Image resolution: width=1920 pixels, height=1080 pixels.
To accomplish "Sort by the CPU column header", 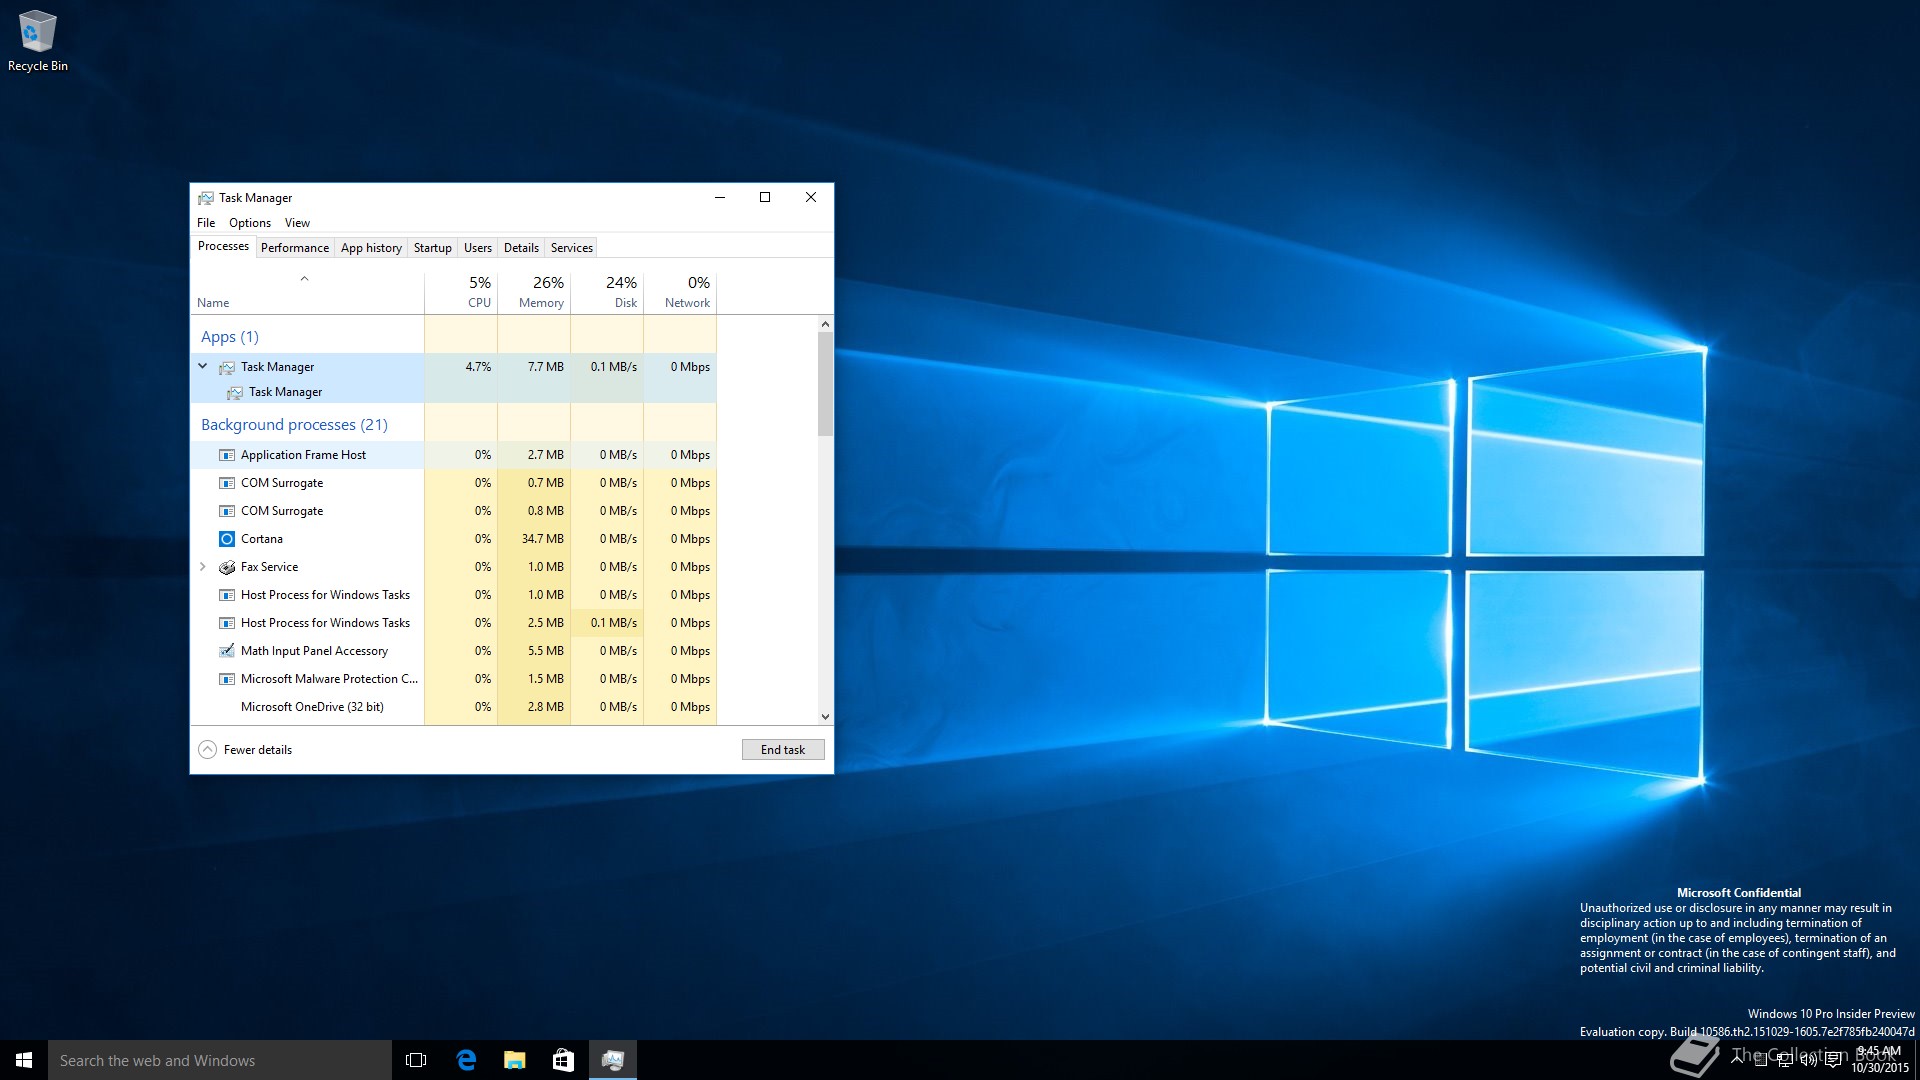I will point(461,292).
